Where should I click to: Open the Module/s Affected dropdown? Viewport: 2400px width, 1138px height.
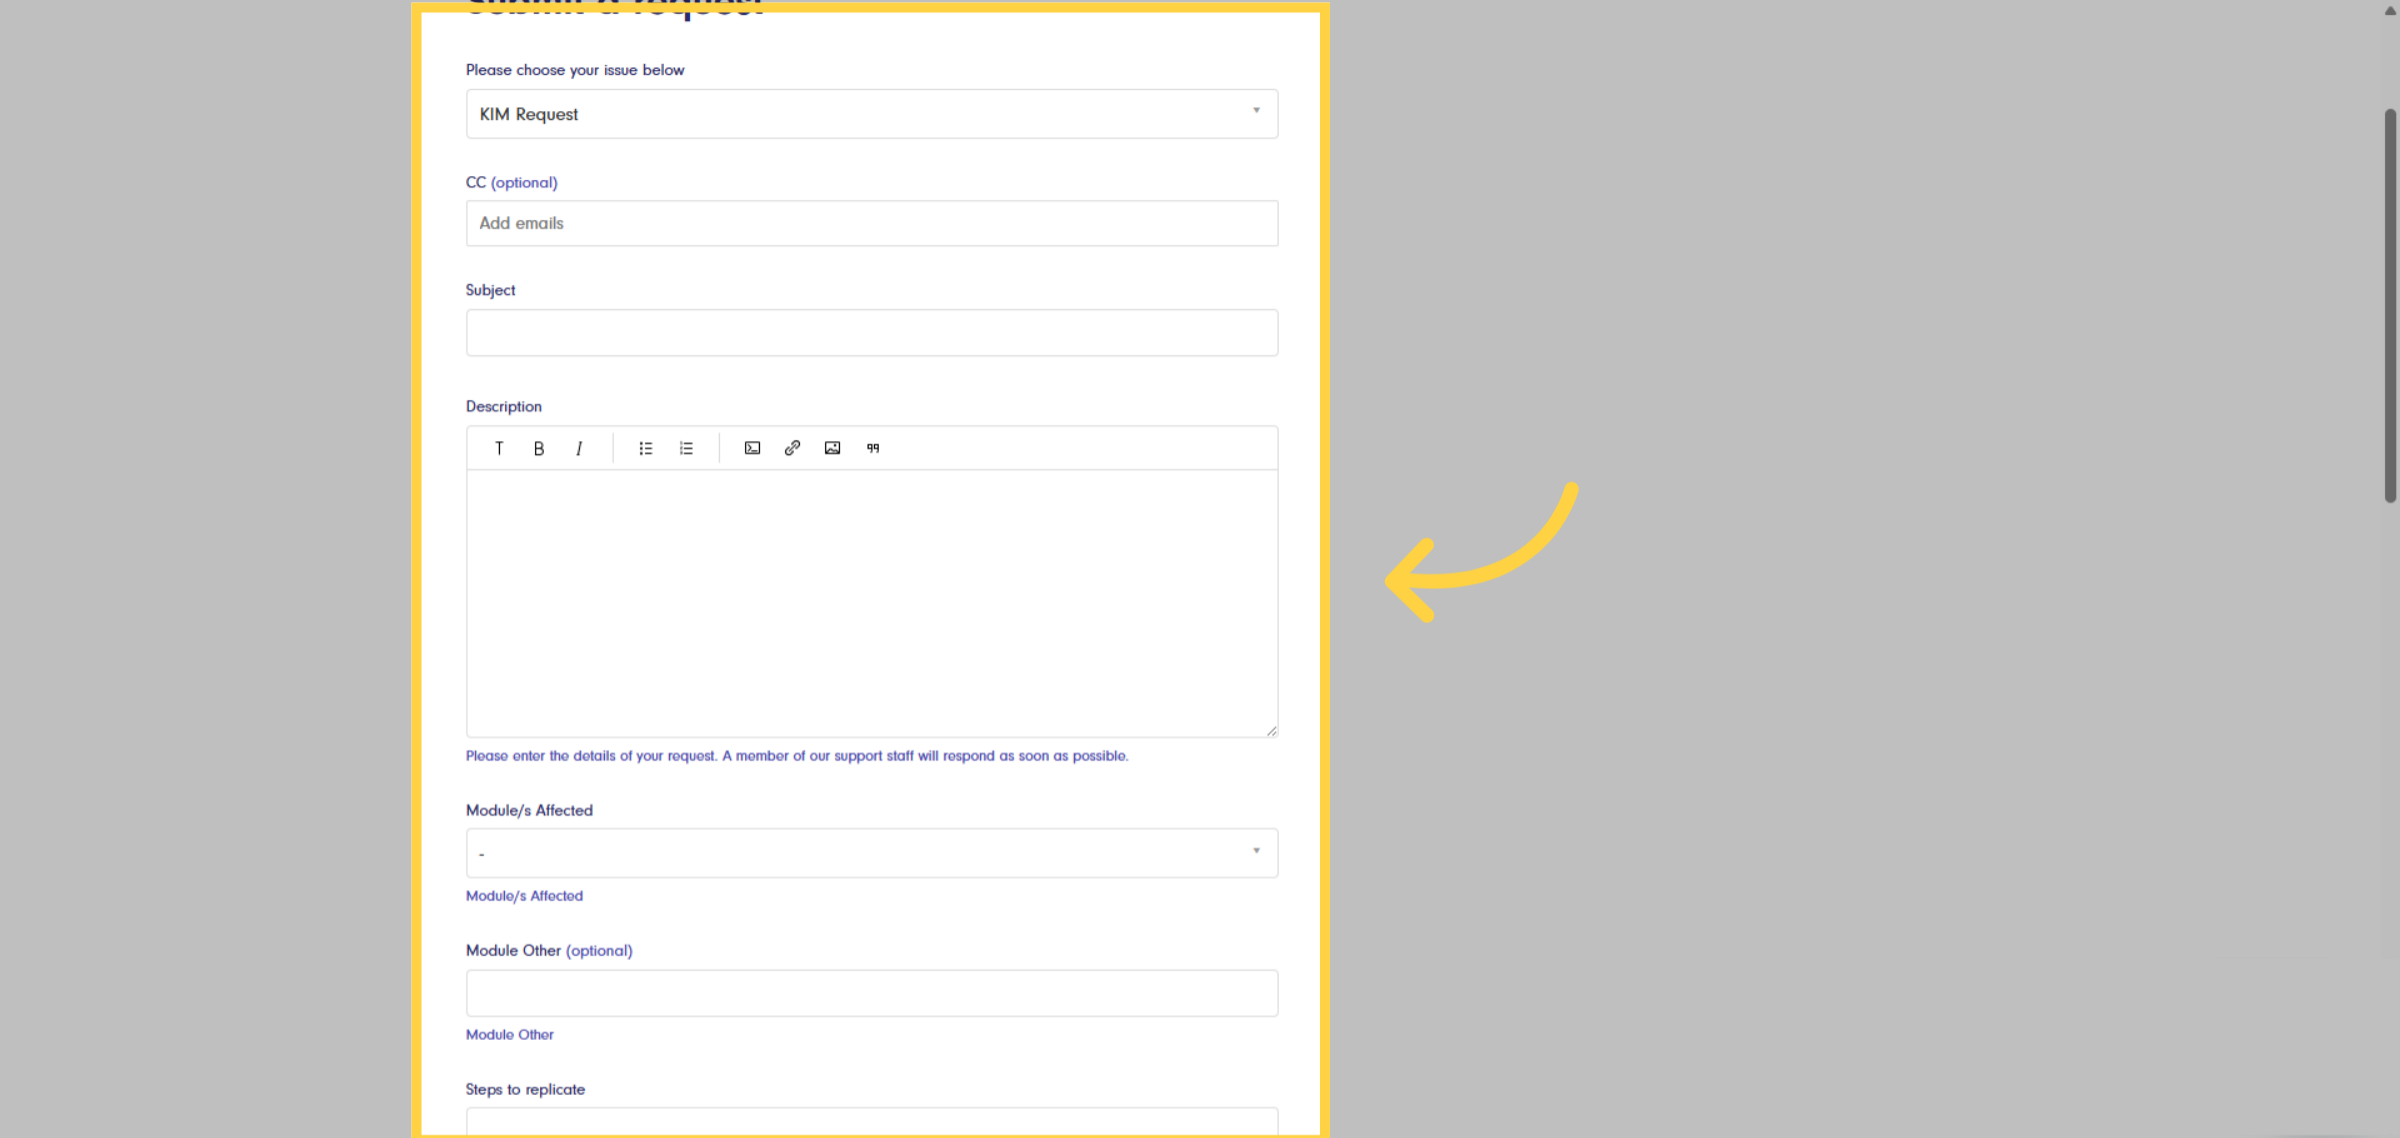[872, 853]
